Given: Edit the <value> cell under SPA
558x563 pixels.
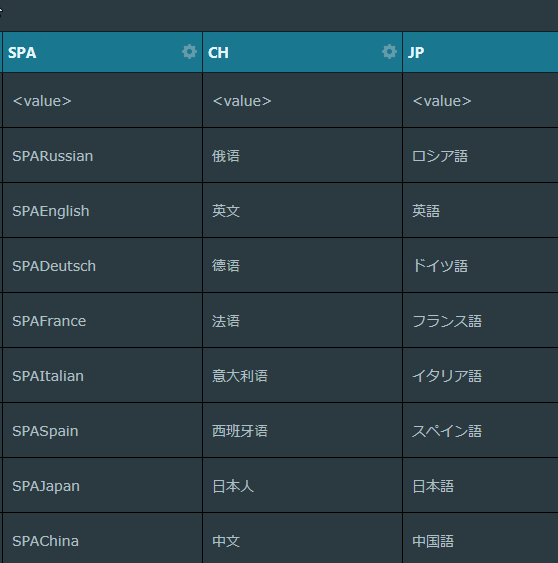Looking at the screenshot, I should [102, 100].
